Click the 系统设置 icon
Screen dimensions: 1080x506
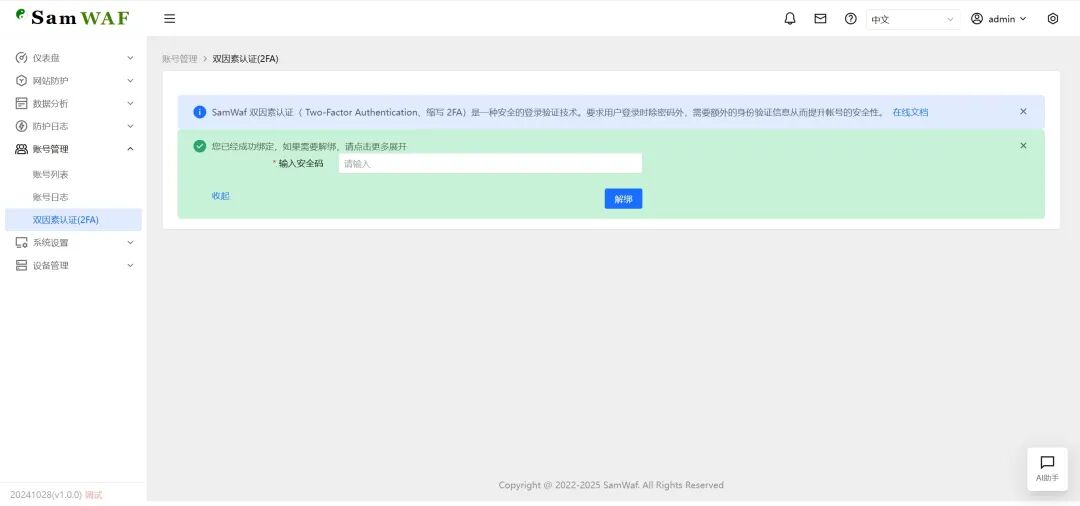pyautogui.click(x=21, y=242)
